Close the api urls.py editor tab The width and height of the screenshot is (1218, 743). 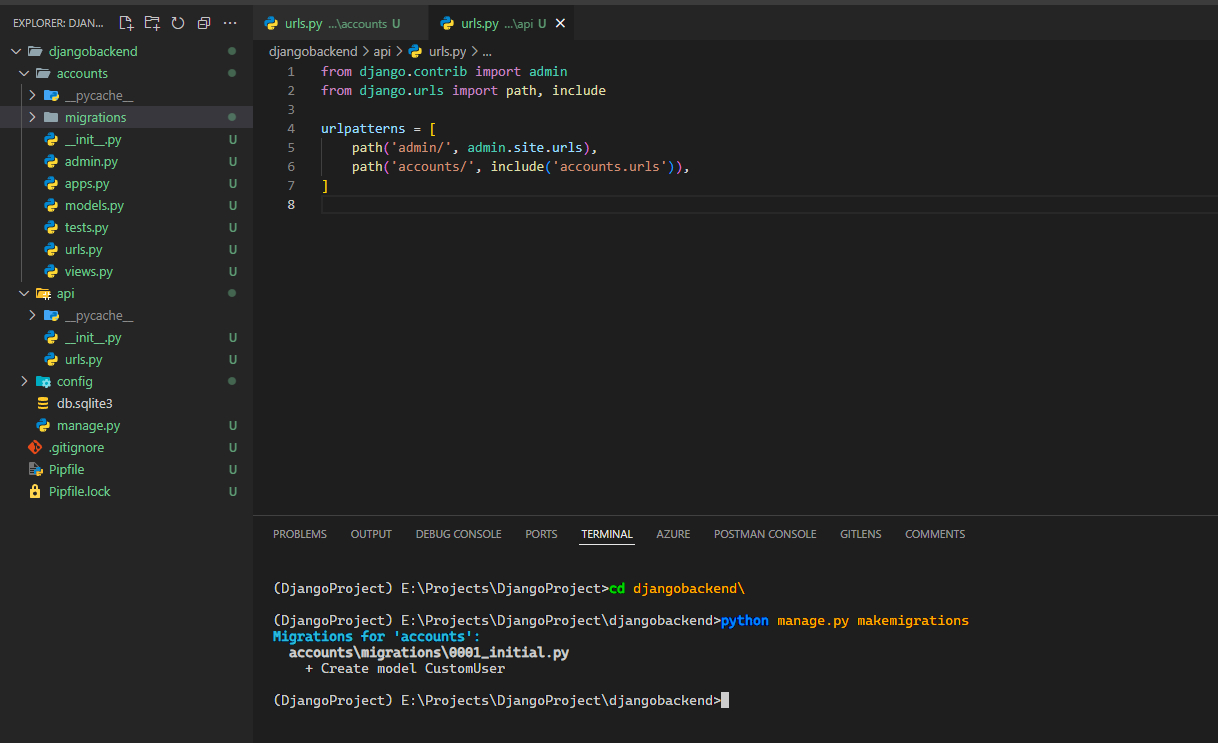pyautogui.click(x=560, y=23)
